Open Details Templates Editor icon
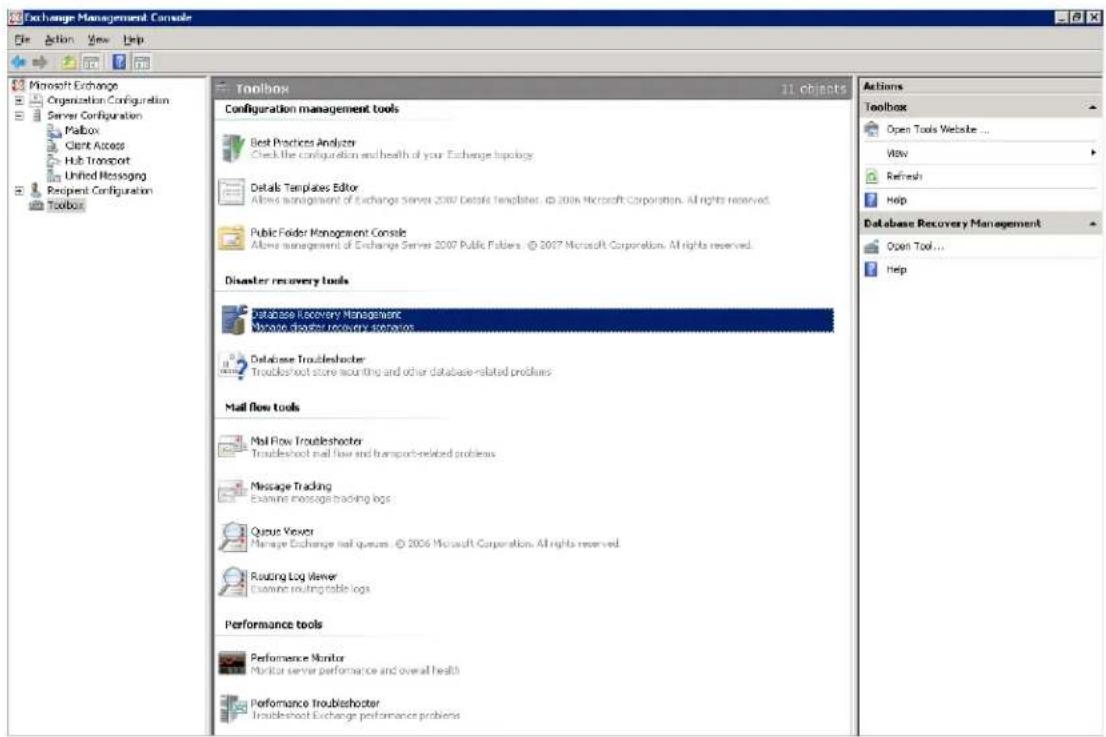 (x=231, y=193)
